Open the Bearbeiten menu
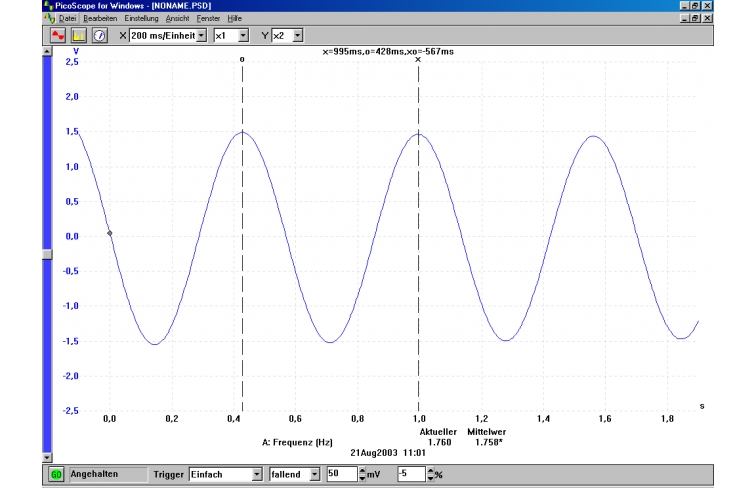 click(100, 18)
